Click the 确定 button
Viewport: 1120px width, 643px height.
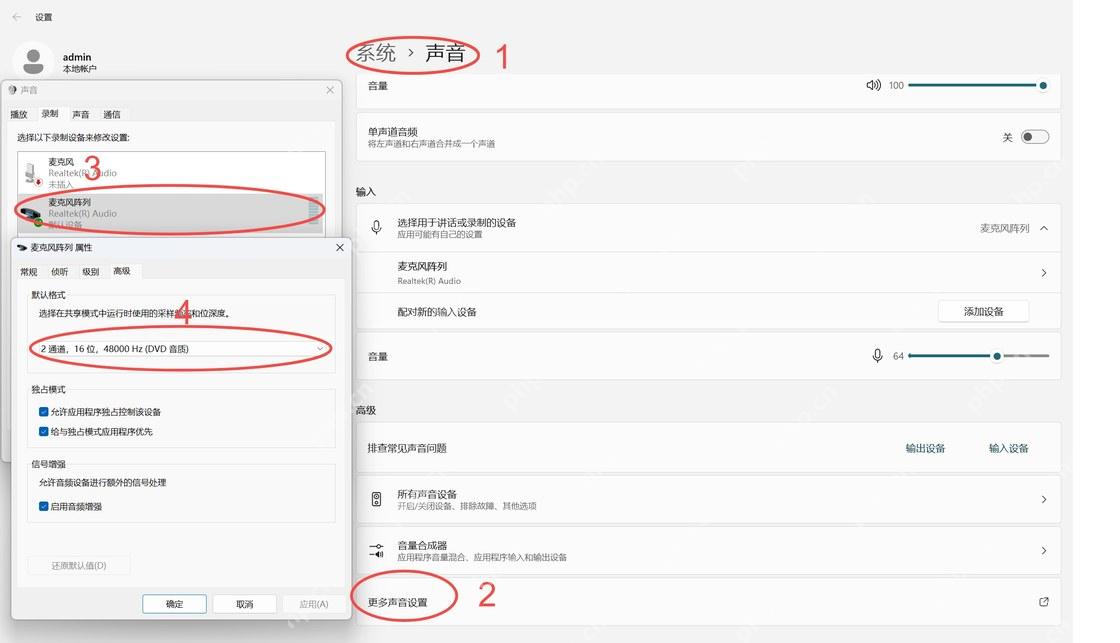click(x=174, y=604)
